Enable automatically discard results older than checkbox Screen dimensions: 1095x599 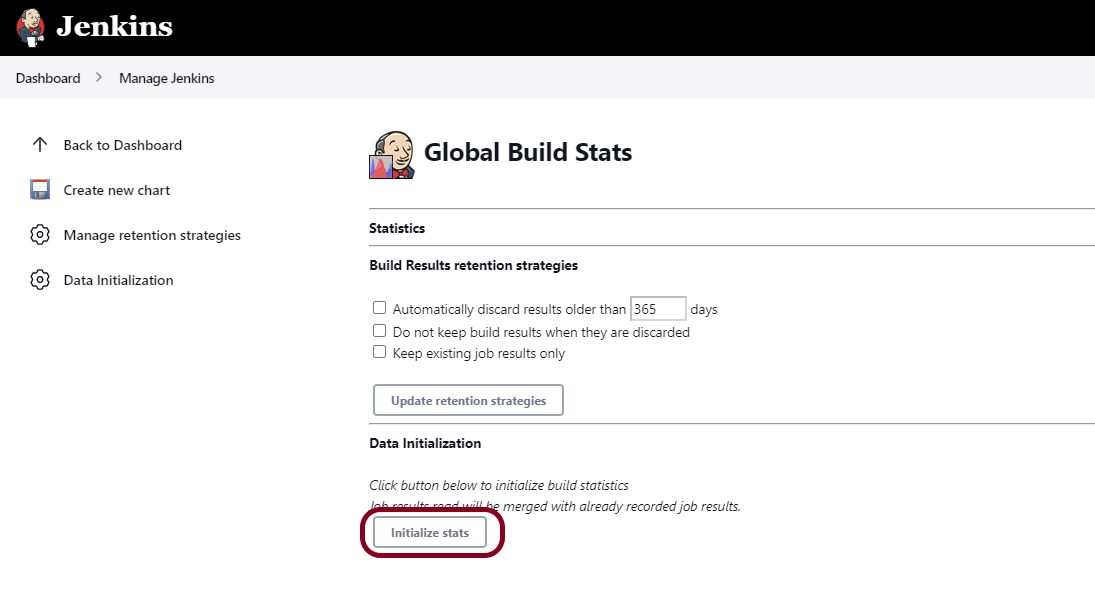(379, 309)
